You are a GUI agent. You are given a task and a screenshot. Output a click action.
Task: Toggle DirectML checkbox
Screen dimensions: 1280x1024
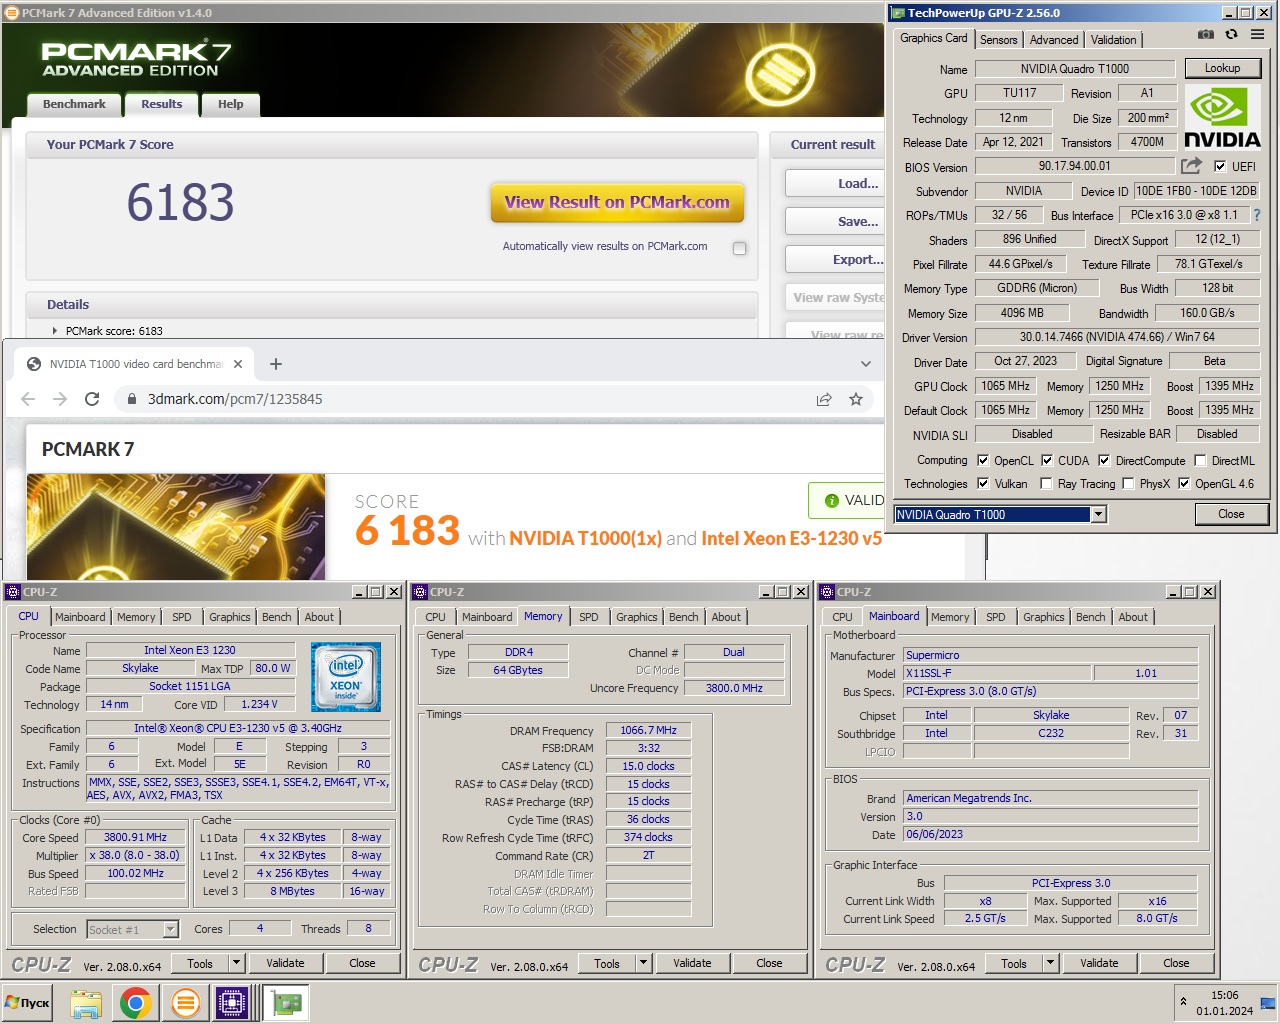(x=1200, y=461)
